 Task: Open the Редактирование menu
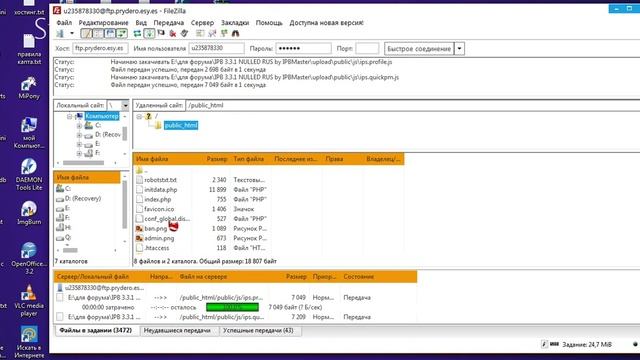103,23
